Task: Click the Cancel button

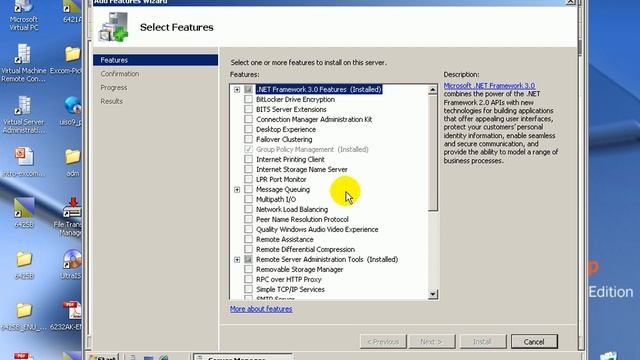Action: coord(534,342)
